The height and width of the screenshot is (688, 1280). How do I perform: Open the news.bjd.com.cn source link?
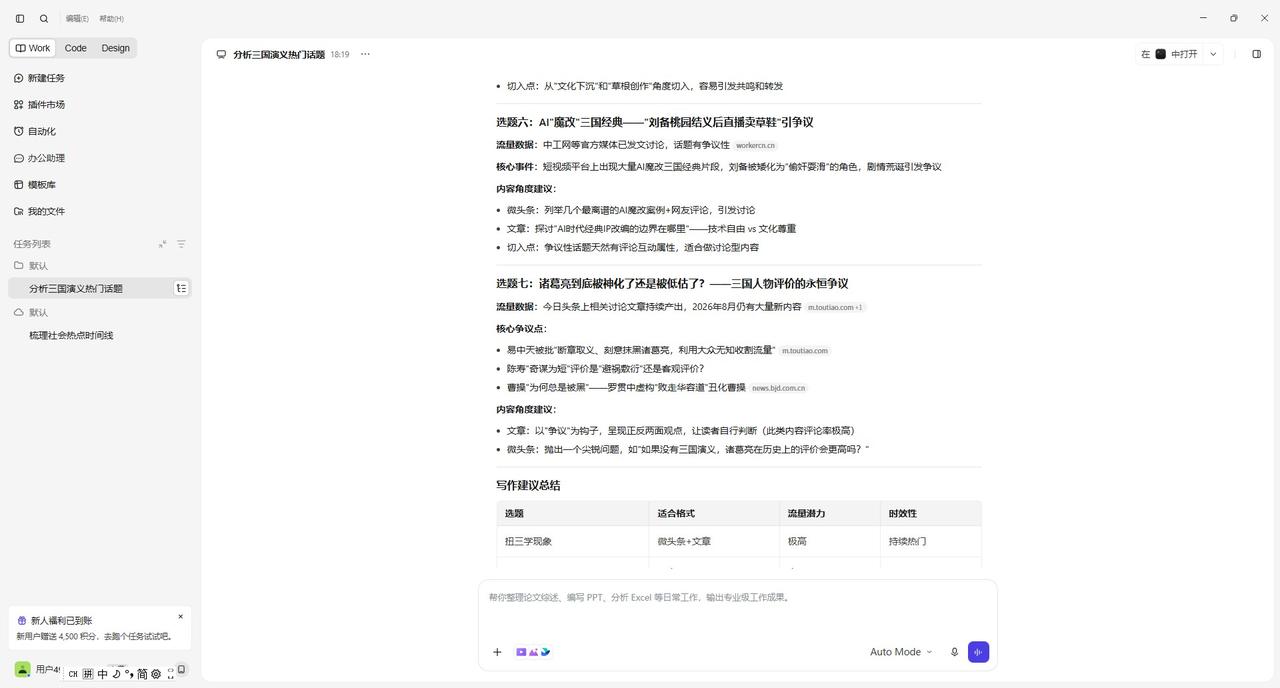click(x=778, y=388)
